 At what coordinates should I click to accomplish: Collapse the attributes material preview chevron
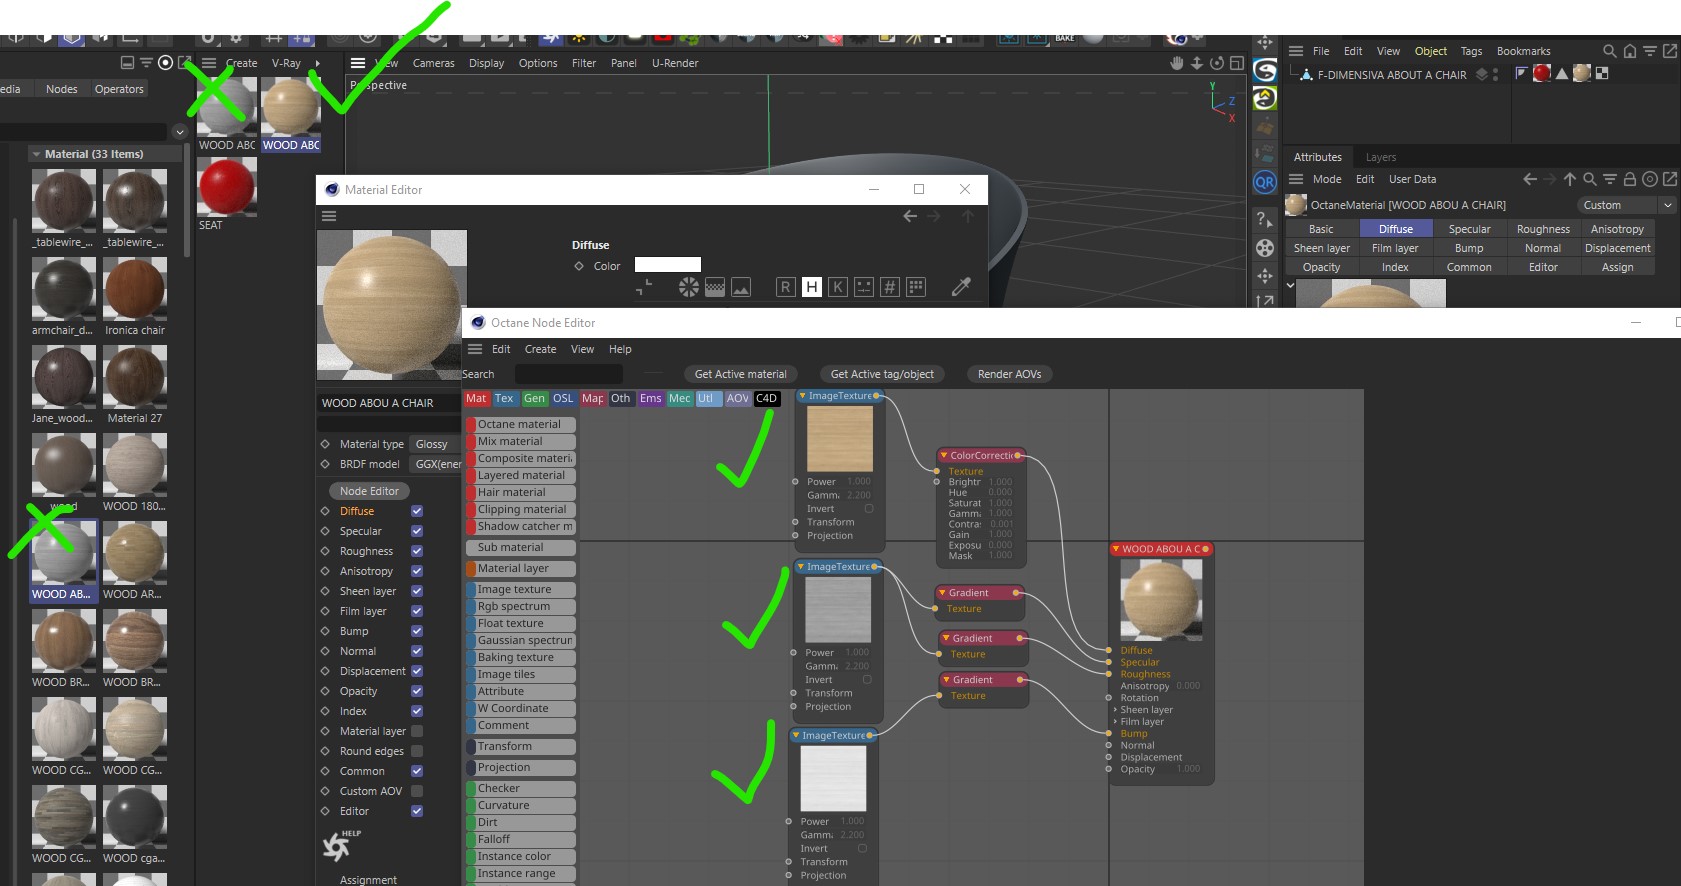point(1290,285)
